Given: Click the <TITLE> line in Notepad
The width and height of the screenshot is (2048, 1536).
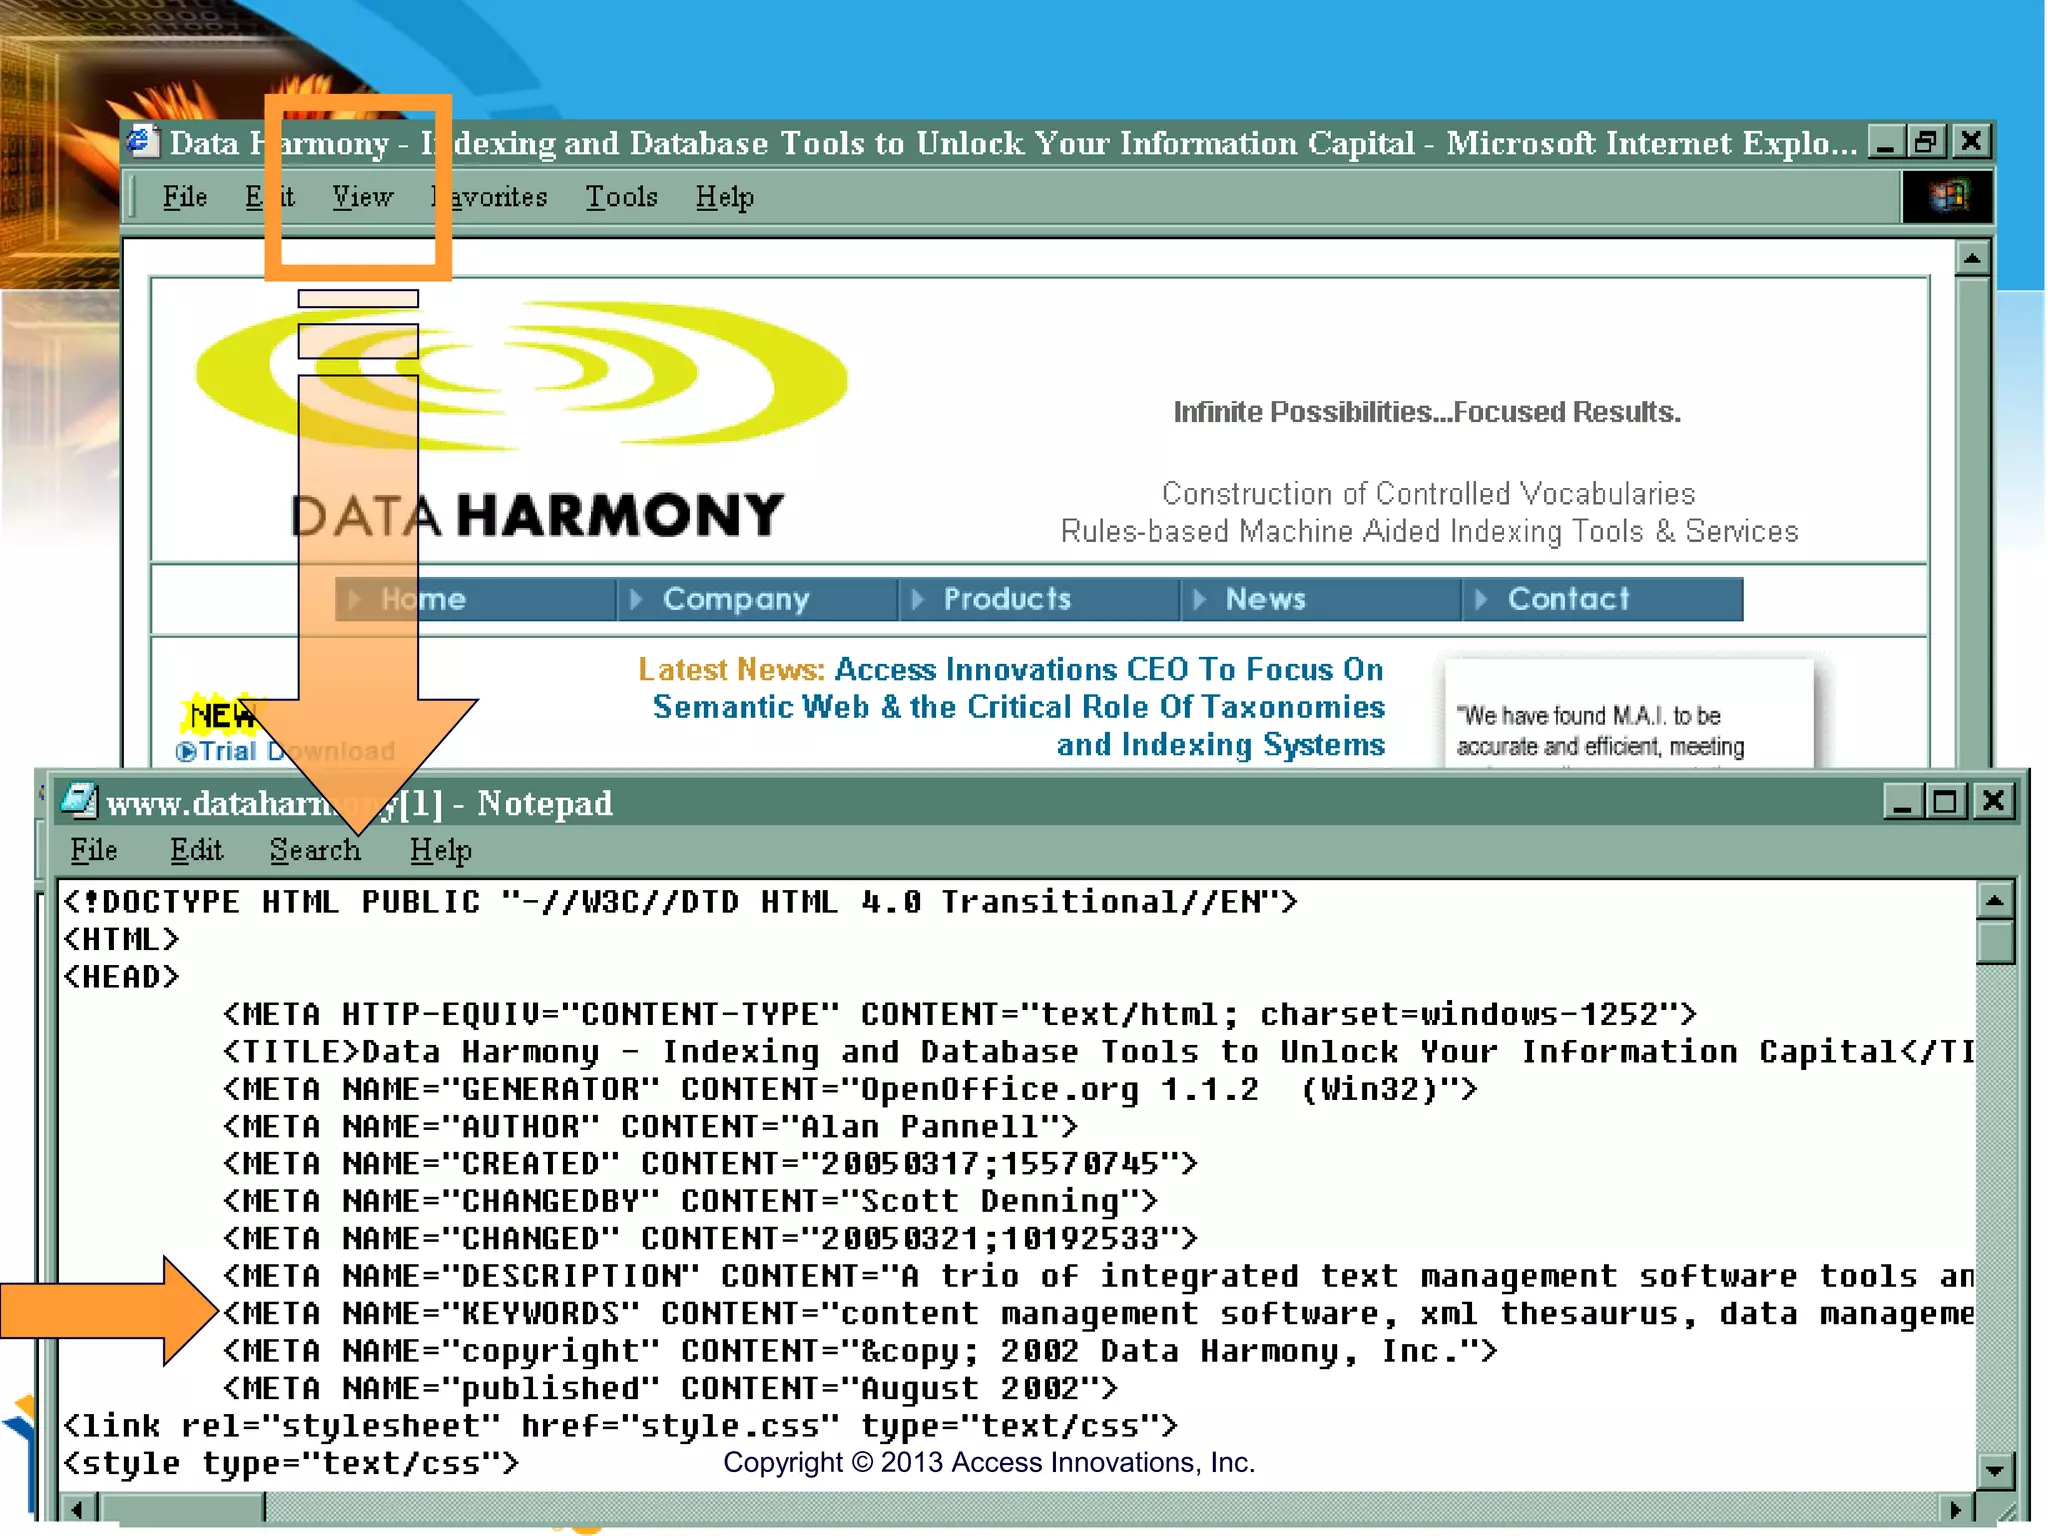Looking at the screenshot, I should coord(1097,1051).
